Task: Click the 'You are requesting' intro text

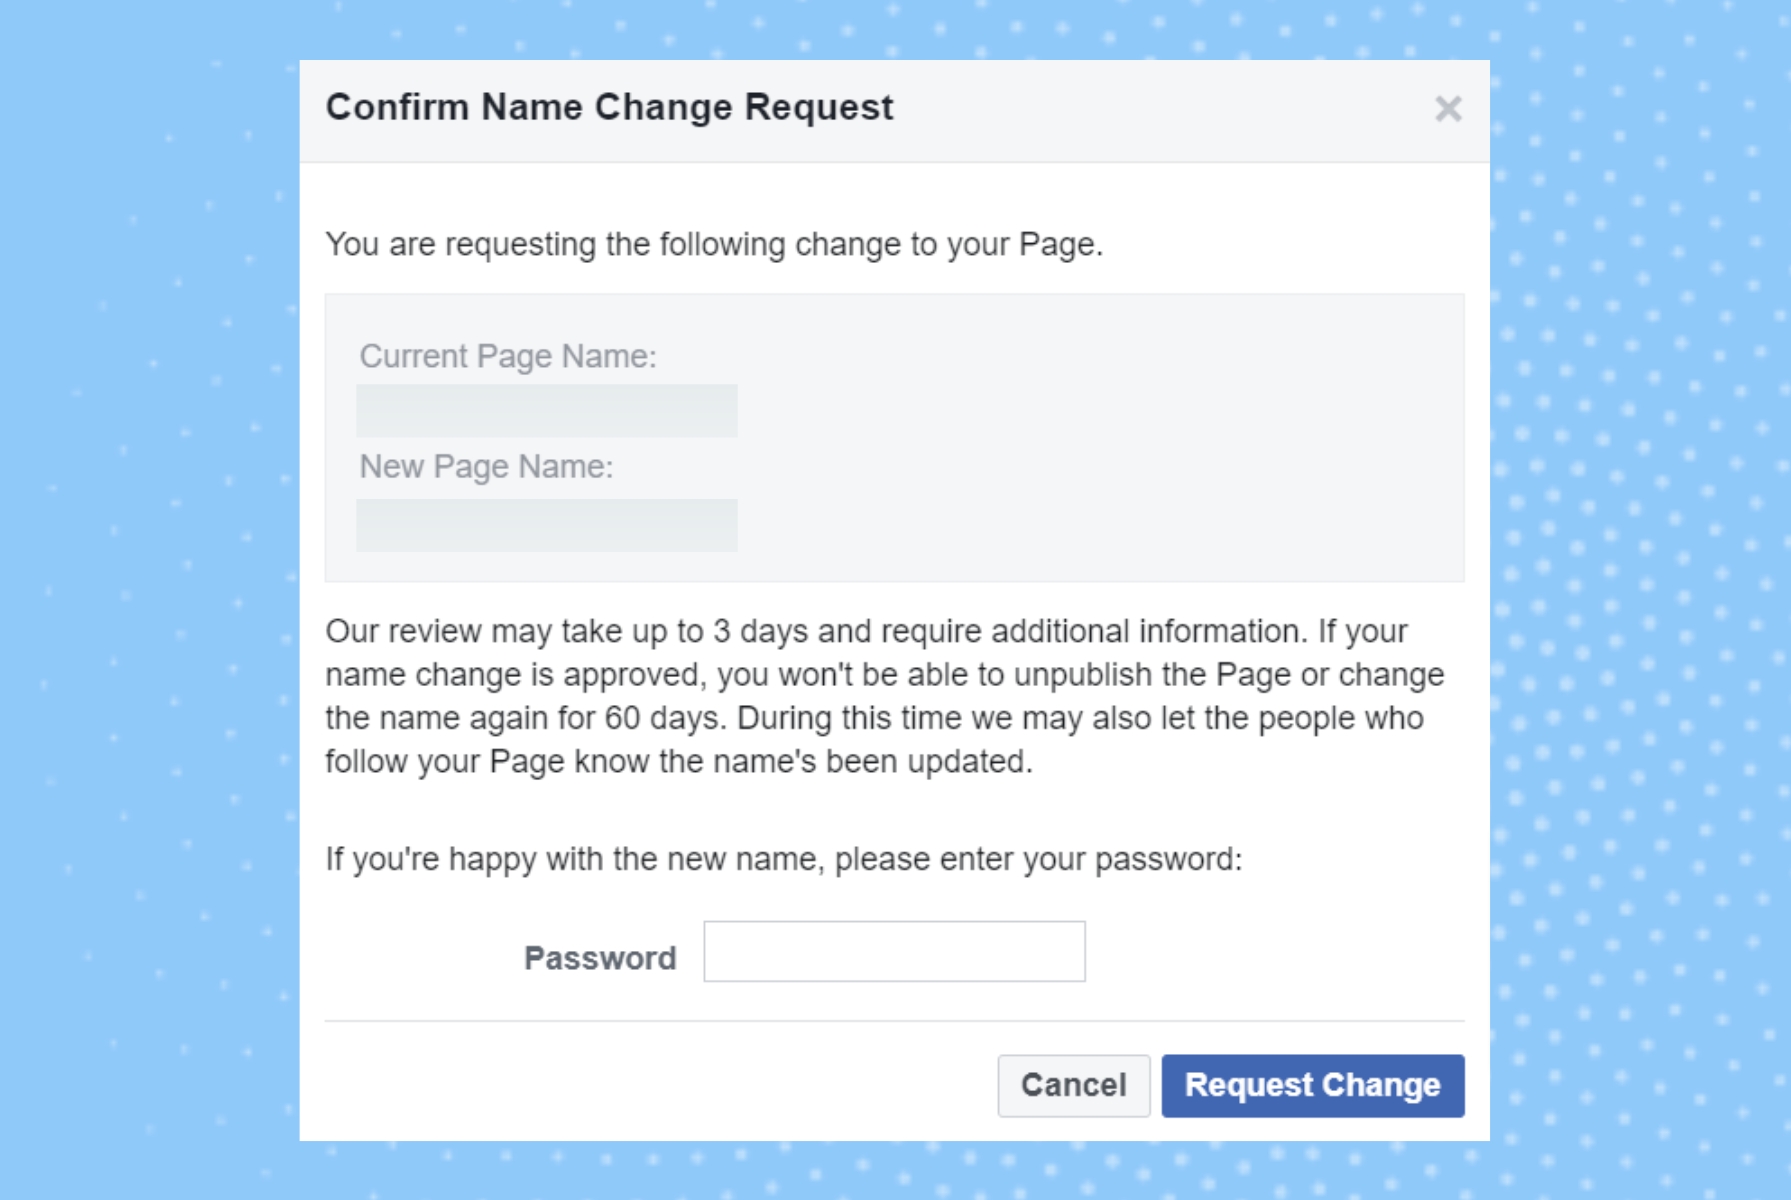Action: pos(714,244)
